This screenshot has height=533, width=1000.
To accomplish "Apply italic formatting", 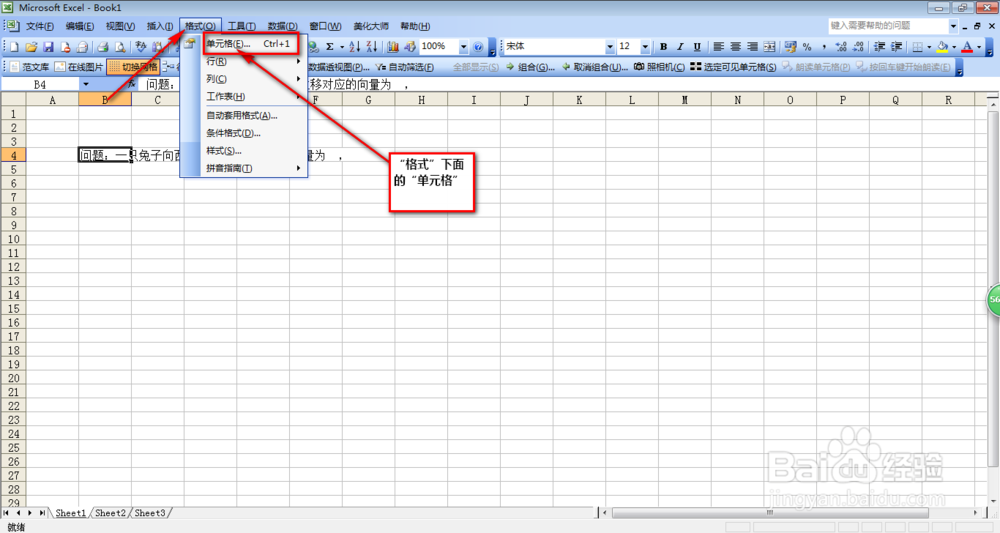I will point(680,47).
